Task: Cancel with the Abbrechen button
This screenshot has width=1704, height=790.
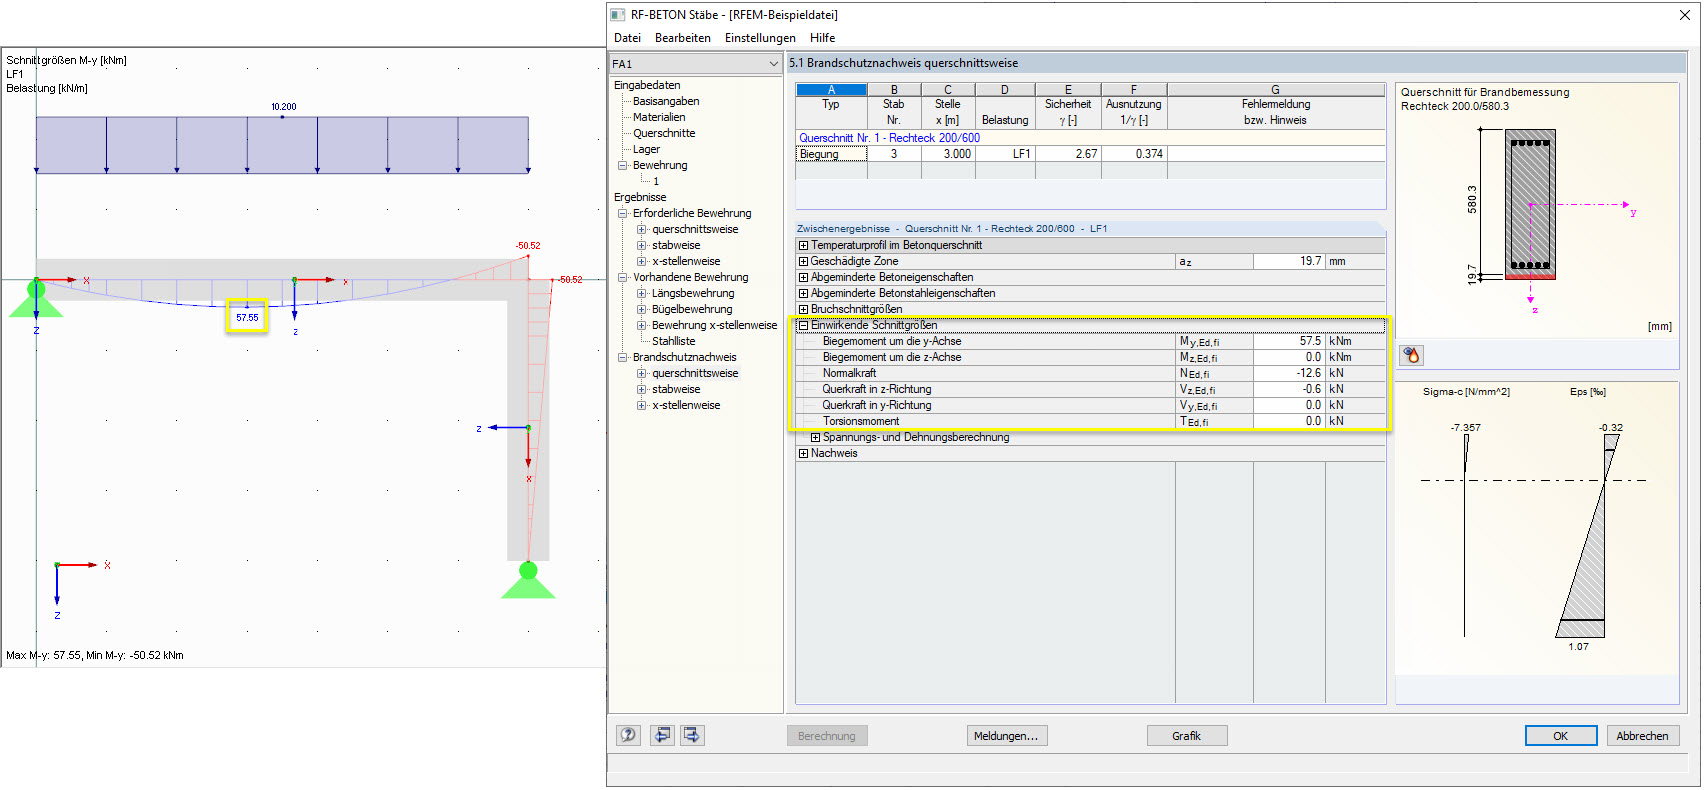Action: (1643, 736)
